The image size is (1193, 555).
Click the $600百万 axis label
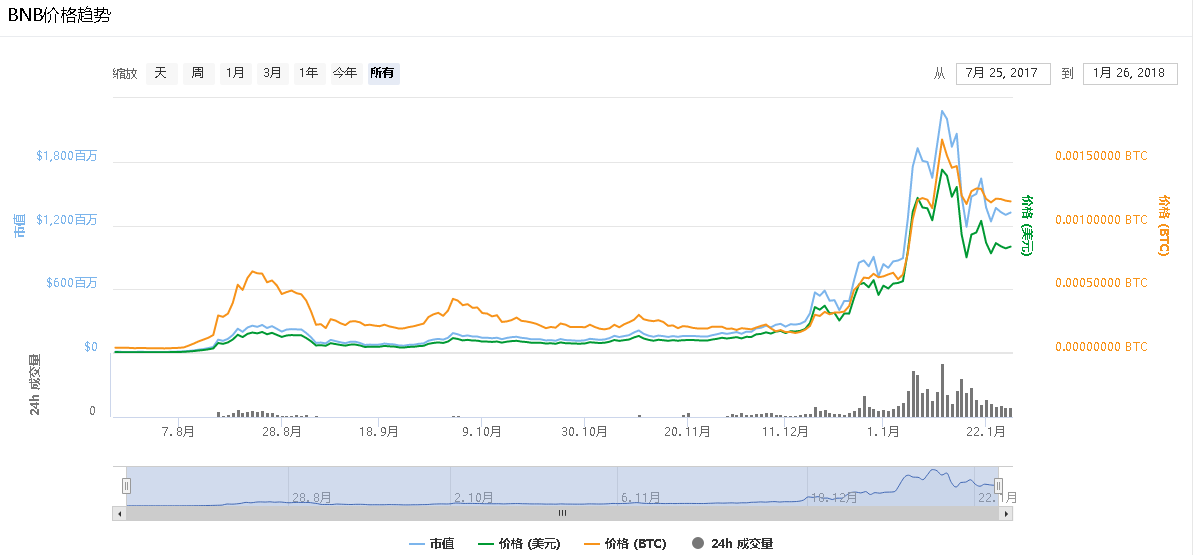[x=72, y=283]
